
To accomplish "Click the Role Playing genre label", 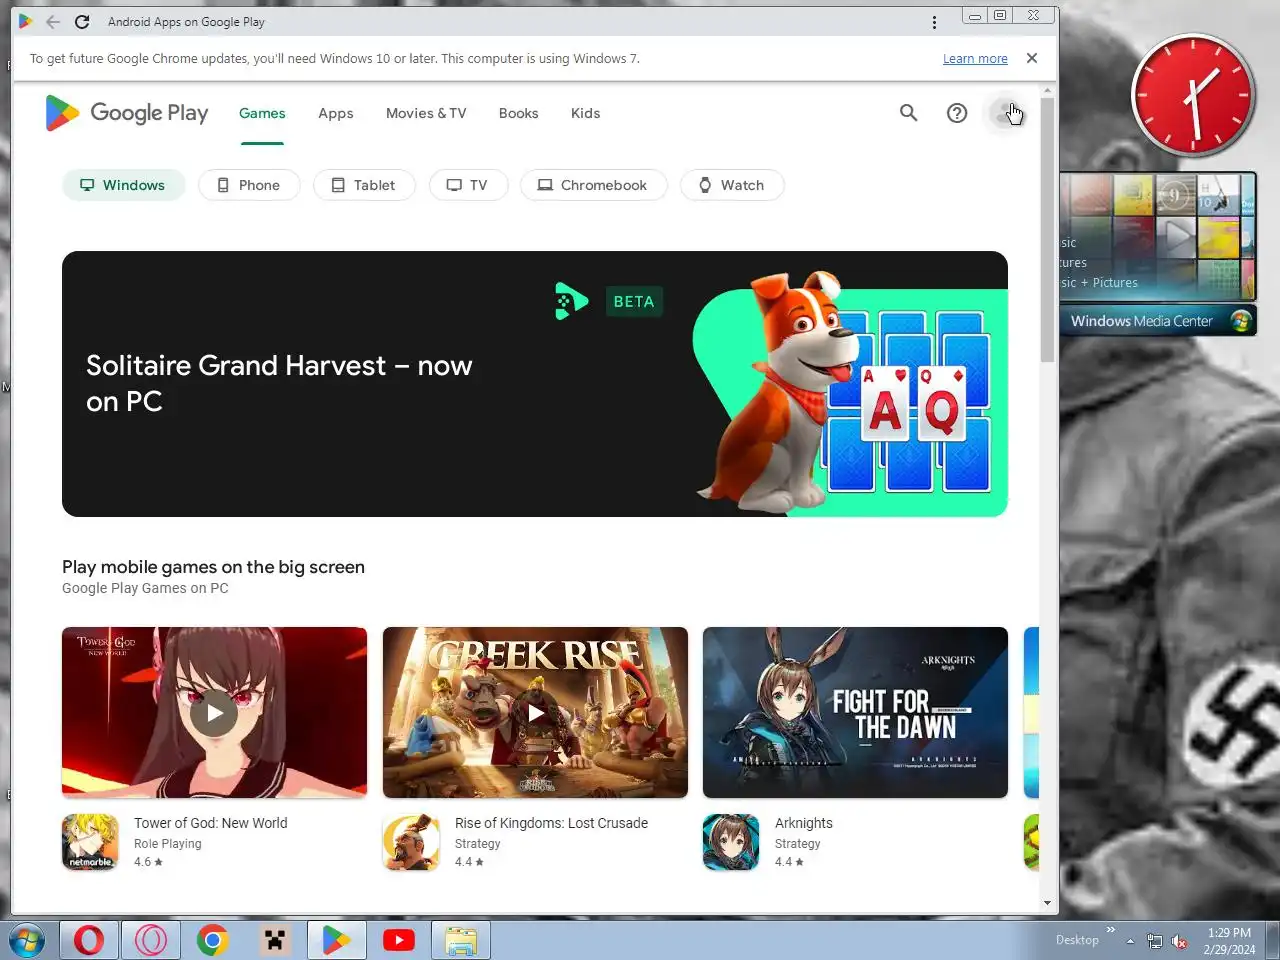I will [x=168, y=844].
